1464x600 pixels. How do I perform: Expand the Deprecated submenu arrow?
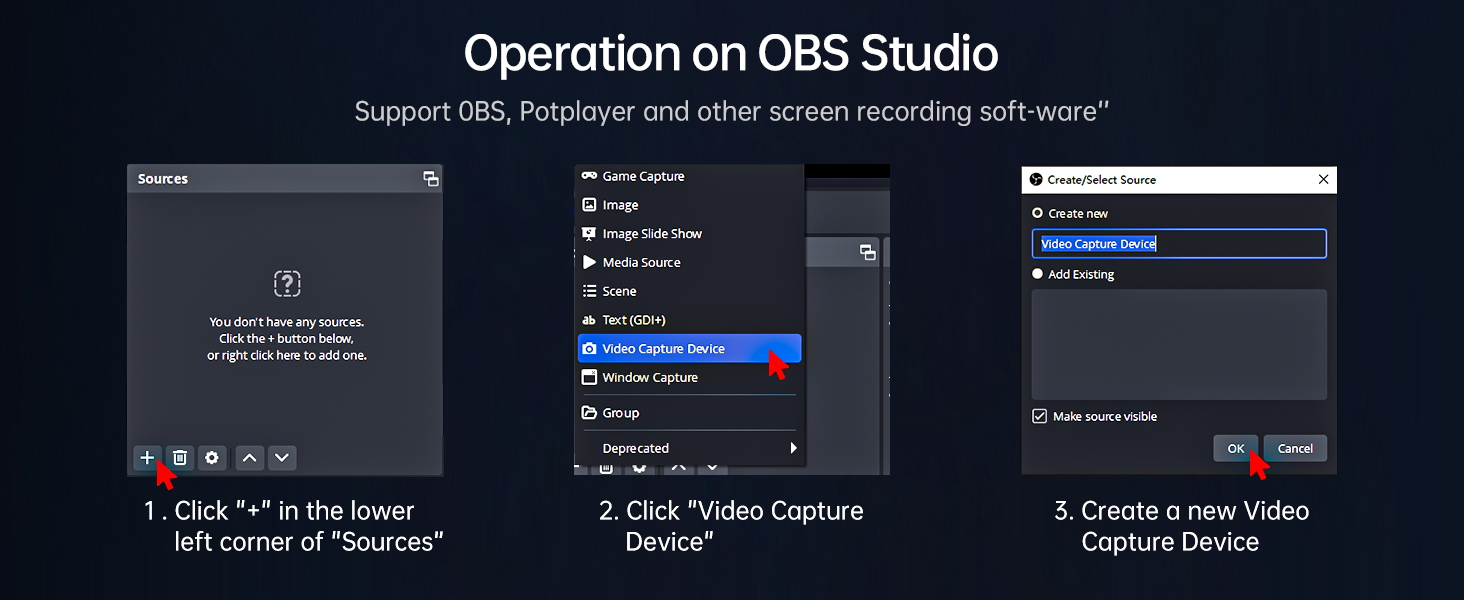tap(794, 448)
